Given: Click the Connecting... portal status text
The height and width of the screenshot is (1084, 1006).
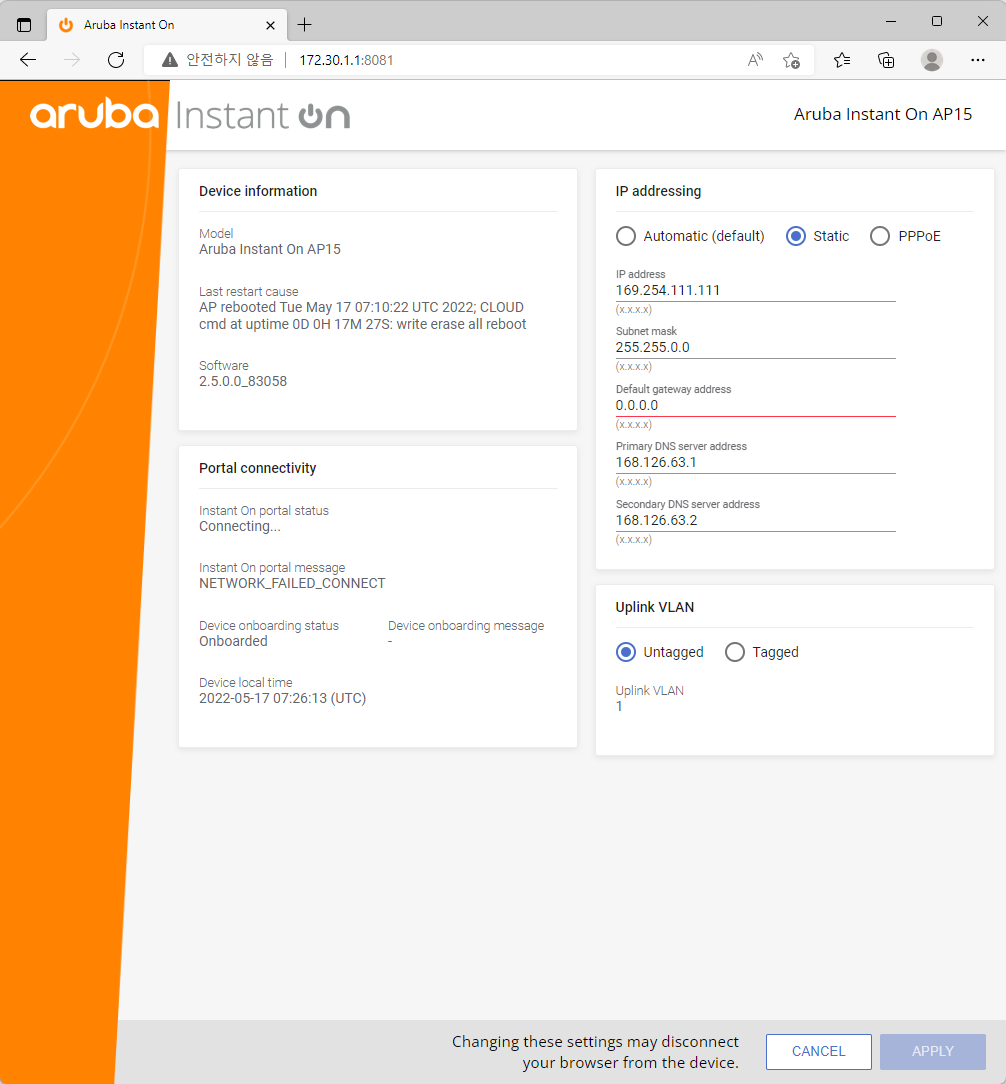Looking at the screenshot, I should 240,526.
